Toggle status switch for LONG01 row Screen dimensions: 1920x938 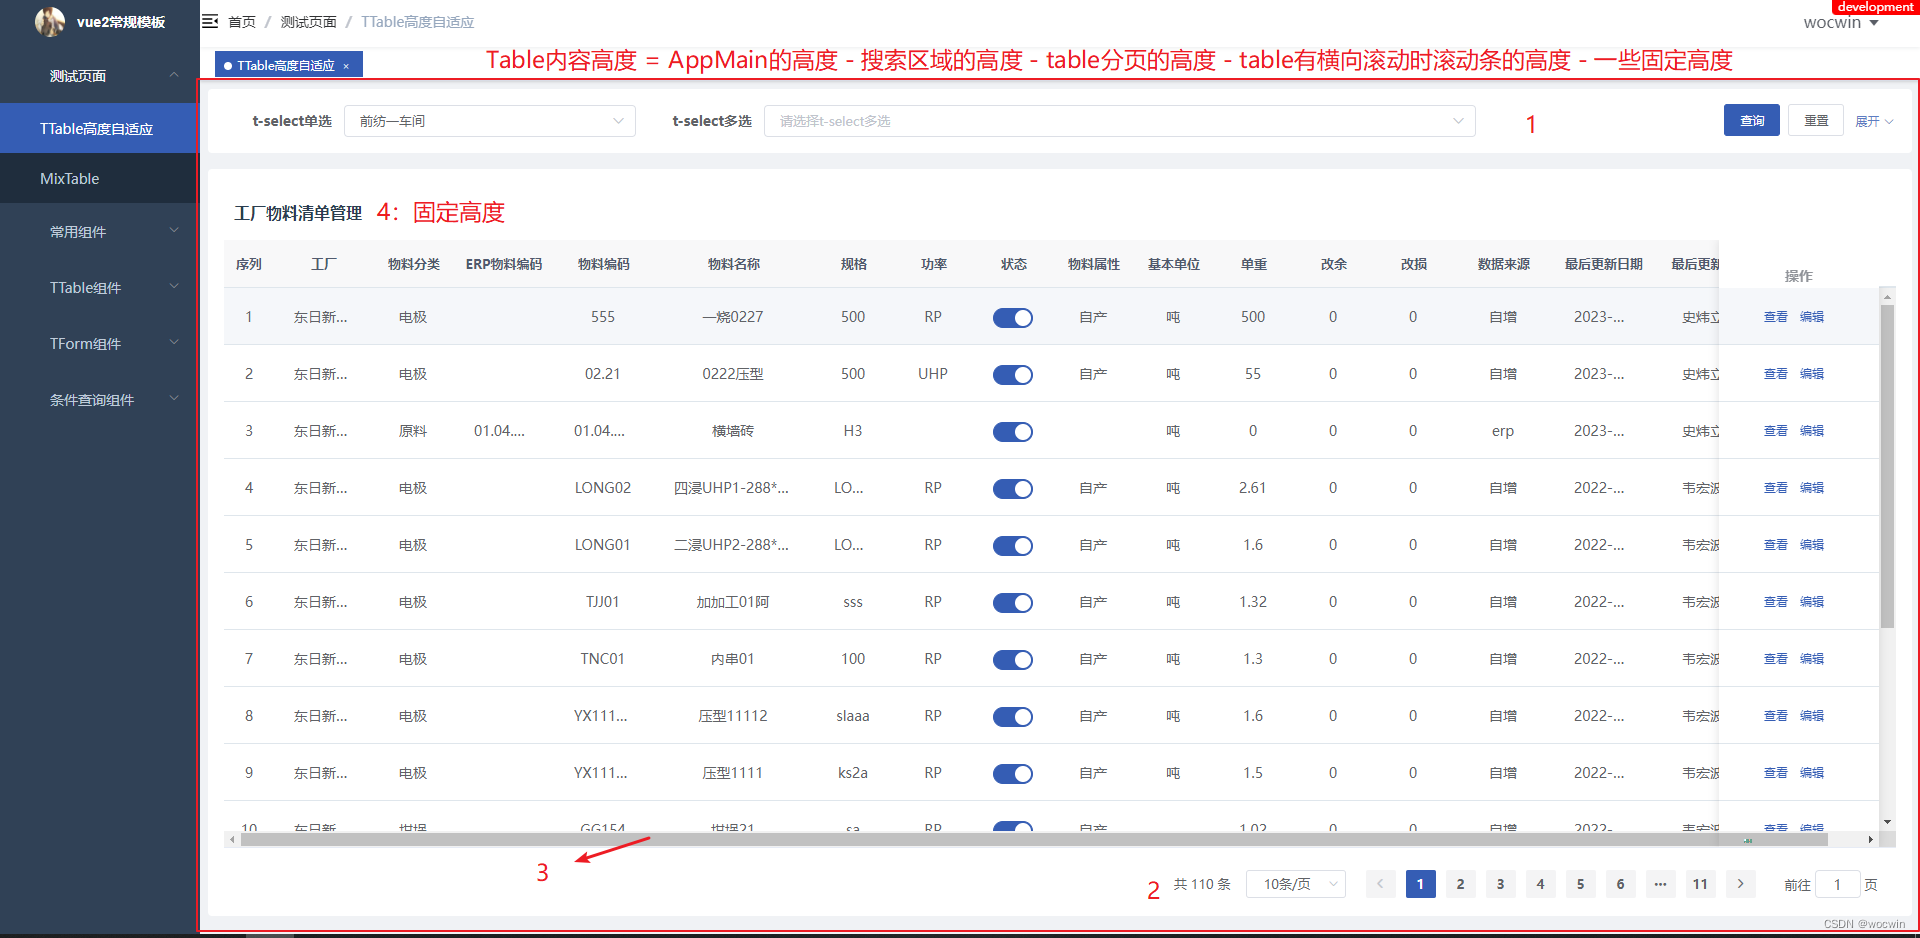tap(1013, 546)
